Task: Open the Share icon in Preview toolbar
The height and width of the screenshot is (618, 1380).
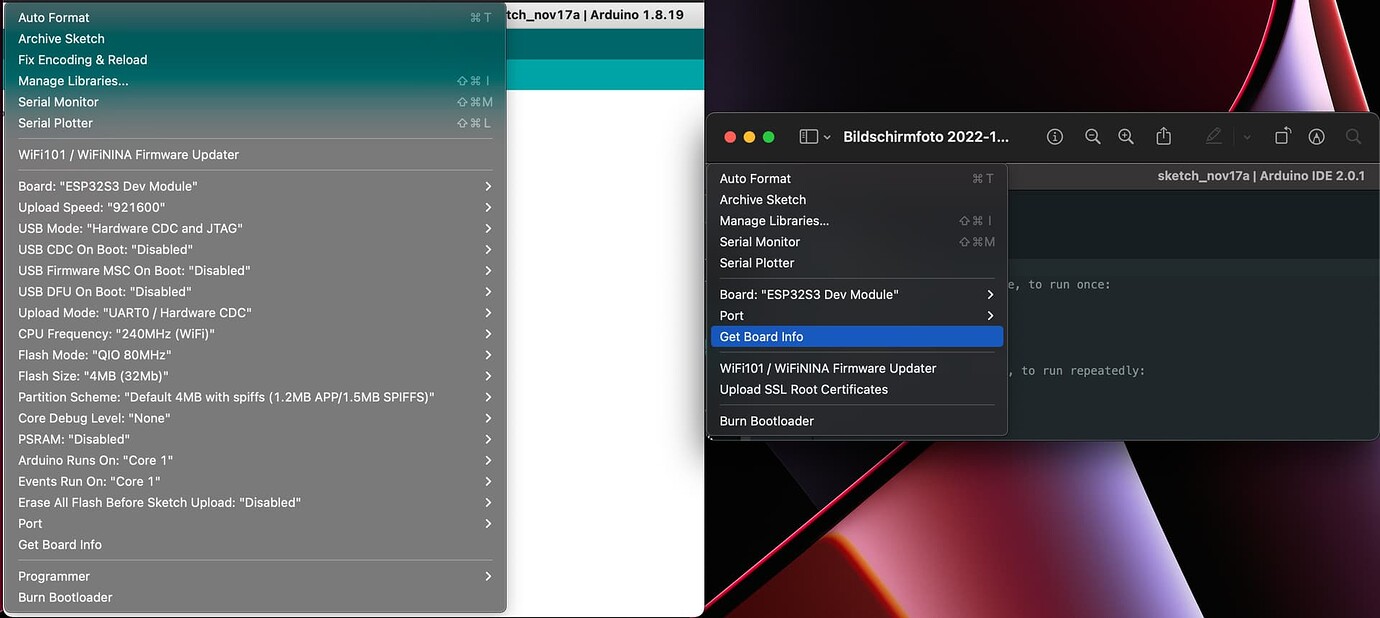Action: (x=1162, y=136)
